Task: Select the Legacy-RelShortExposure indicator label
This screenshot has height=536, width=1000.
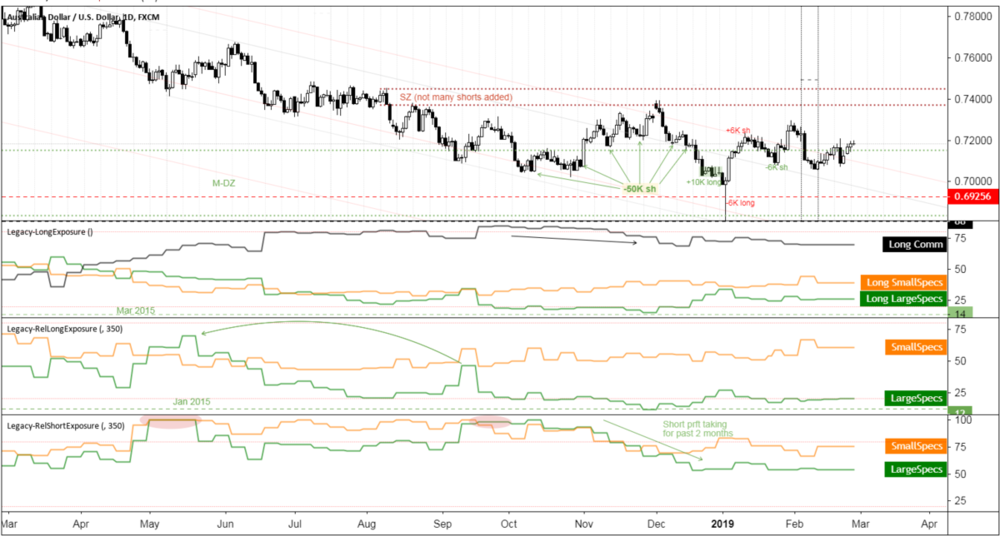Action: [x=64, y=426]
